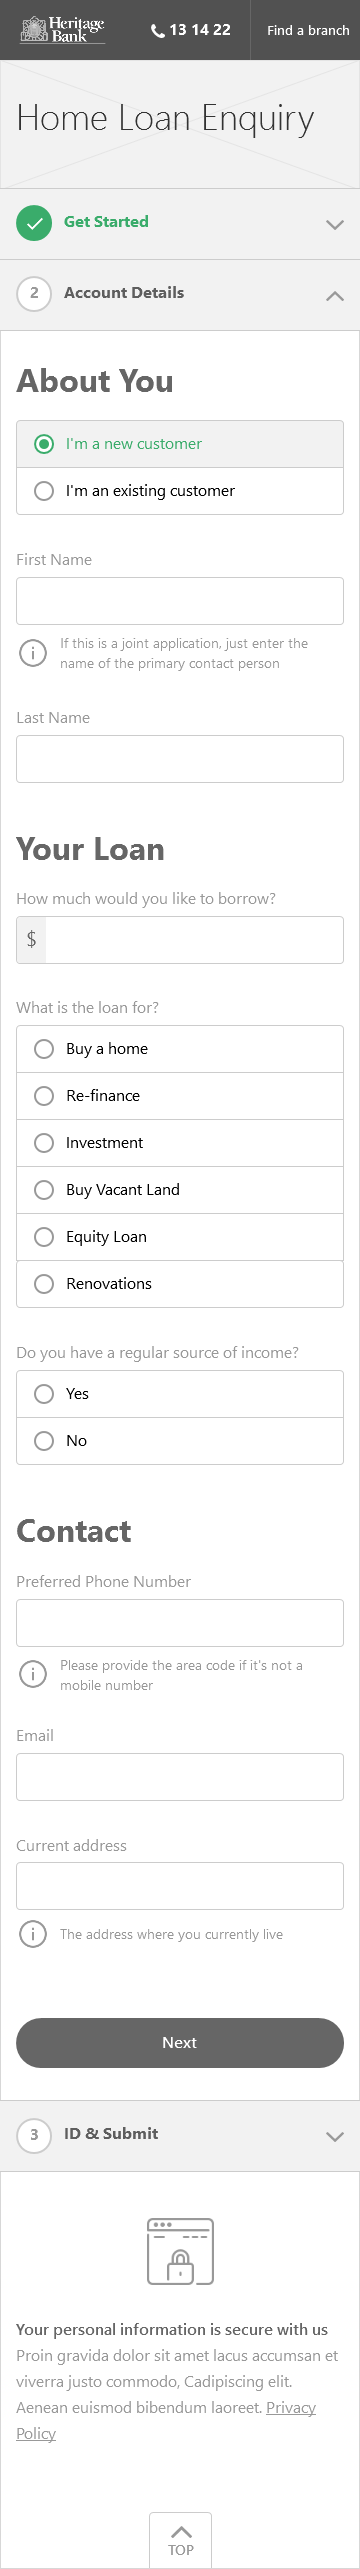This screenshot has width=360, height=2569.
Task: Expand the Get Started section chevron
Action: 335,225
